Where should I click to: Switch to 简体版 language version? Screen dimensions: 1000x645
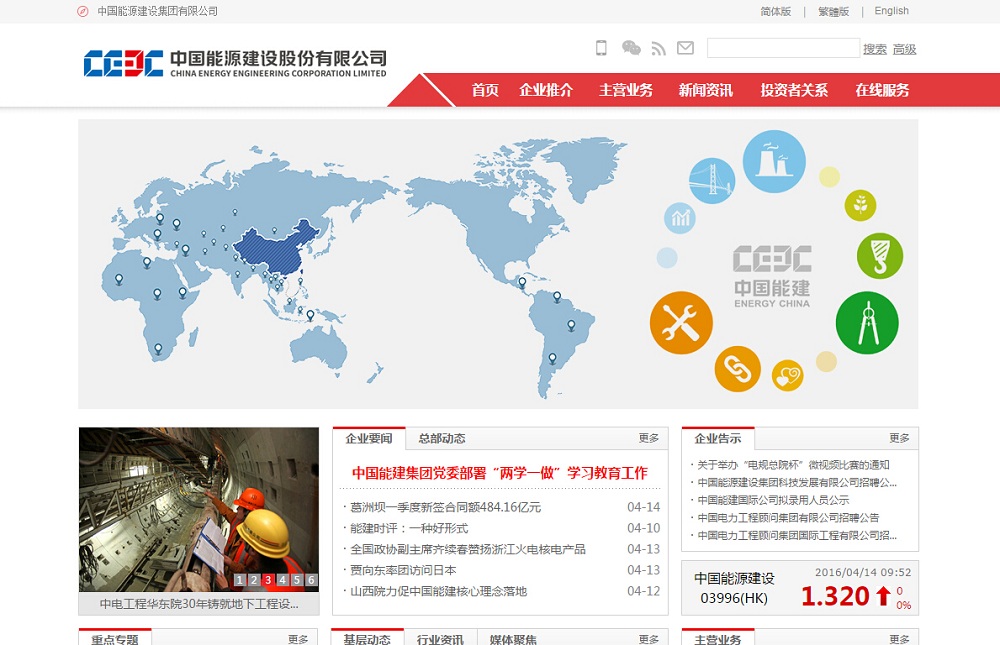tap(776, 11)
